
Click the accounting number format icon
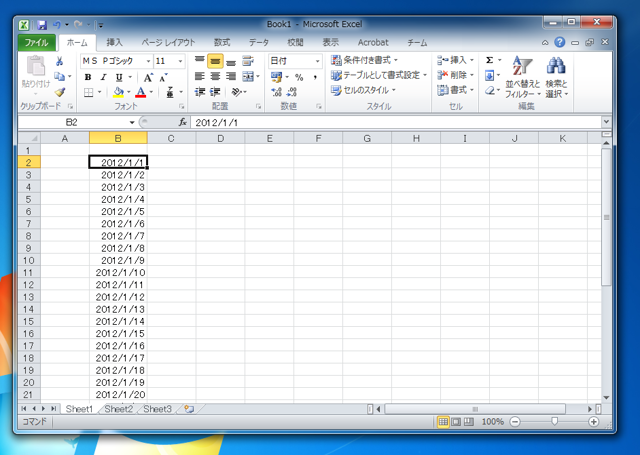click(x=276, y=77)
